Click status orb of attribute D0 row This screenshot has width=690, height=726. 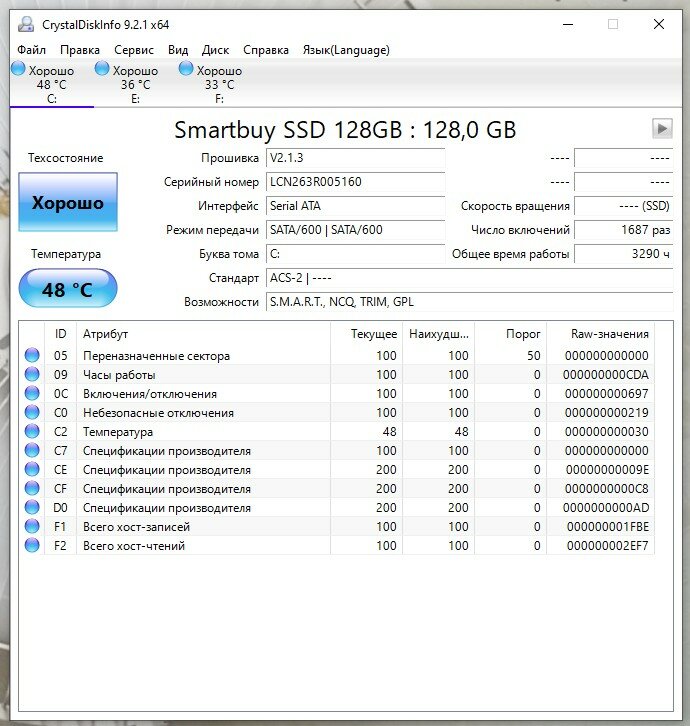(x=32, y=507)
